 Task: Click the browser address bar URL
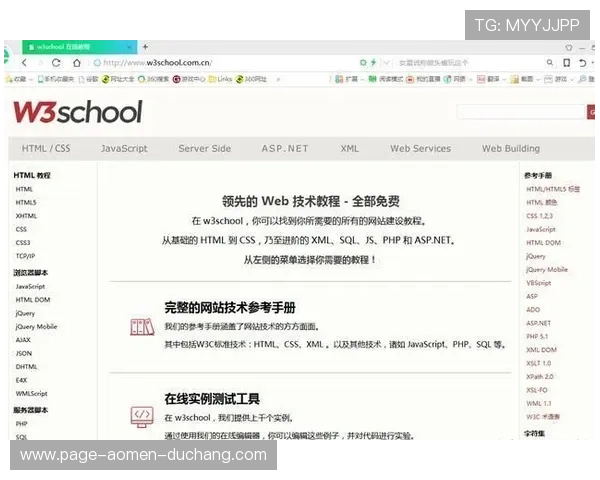[157, 63]
